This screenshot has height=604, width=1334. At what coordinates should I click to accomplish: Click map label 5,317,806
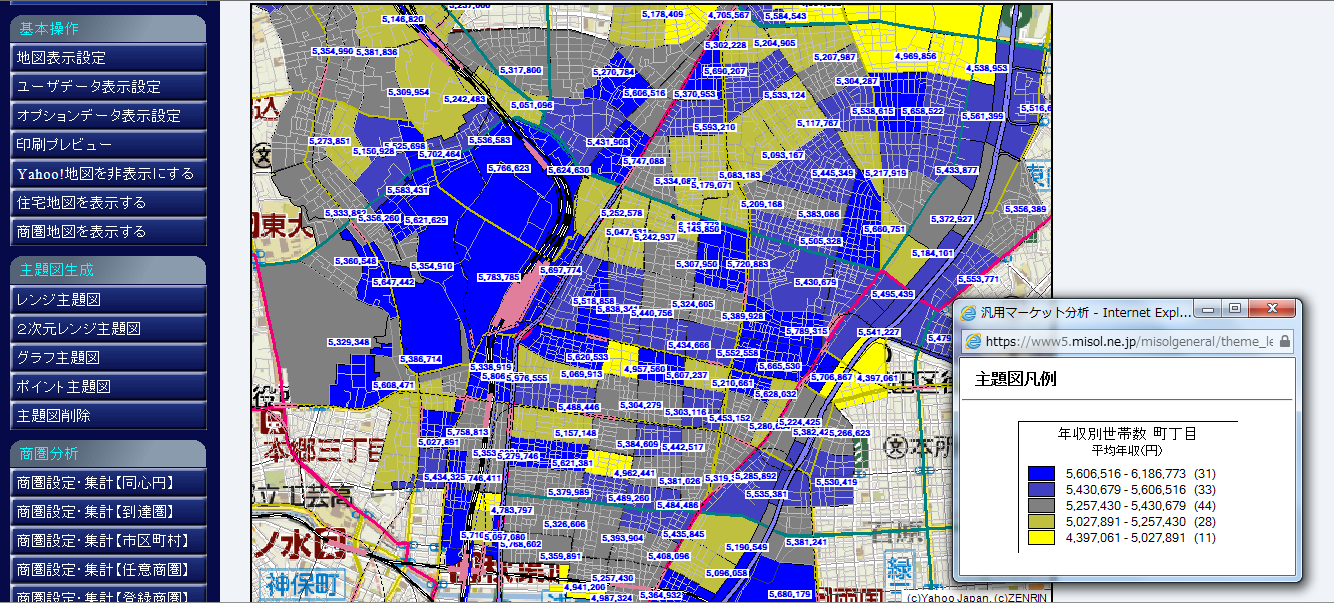[520, 70]
